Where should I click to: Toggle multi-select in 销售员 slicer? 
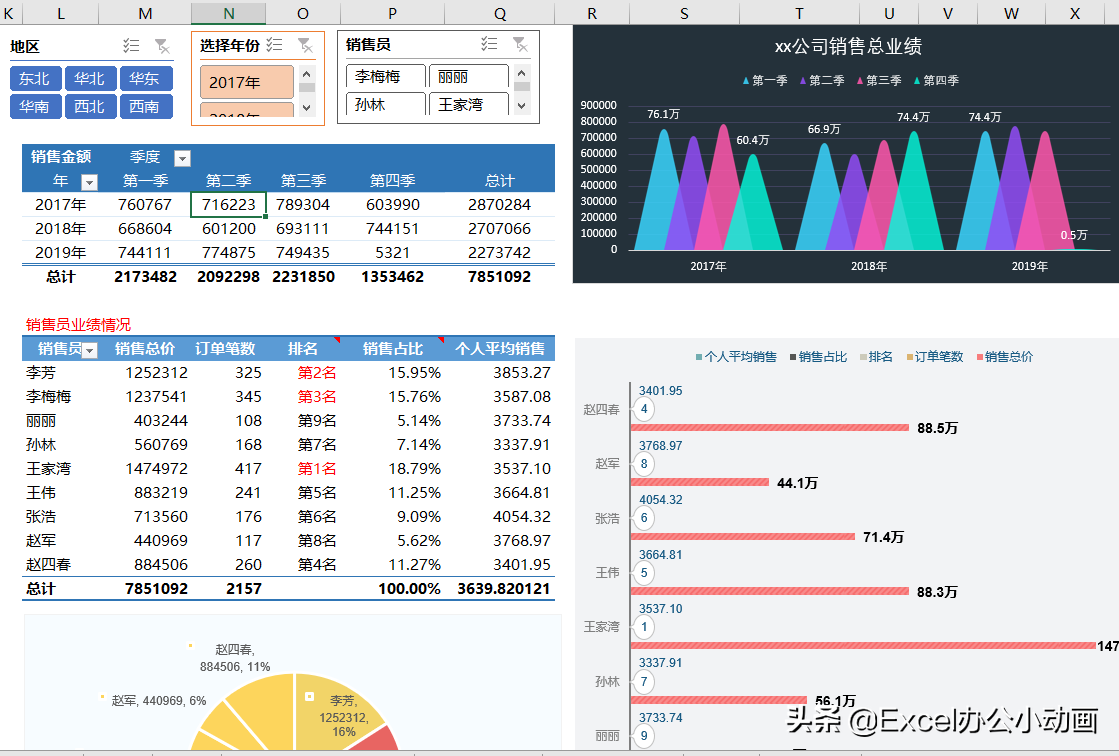[x=489, y=44]
